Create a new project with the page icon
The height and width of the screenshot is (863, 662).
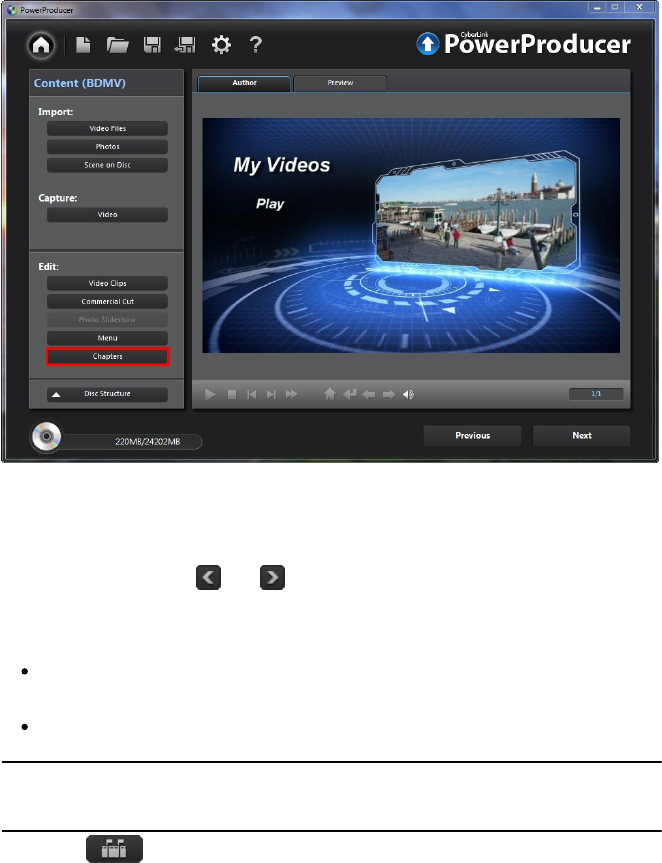point(83,45)
